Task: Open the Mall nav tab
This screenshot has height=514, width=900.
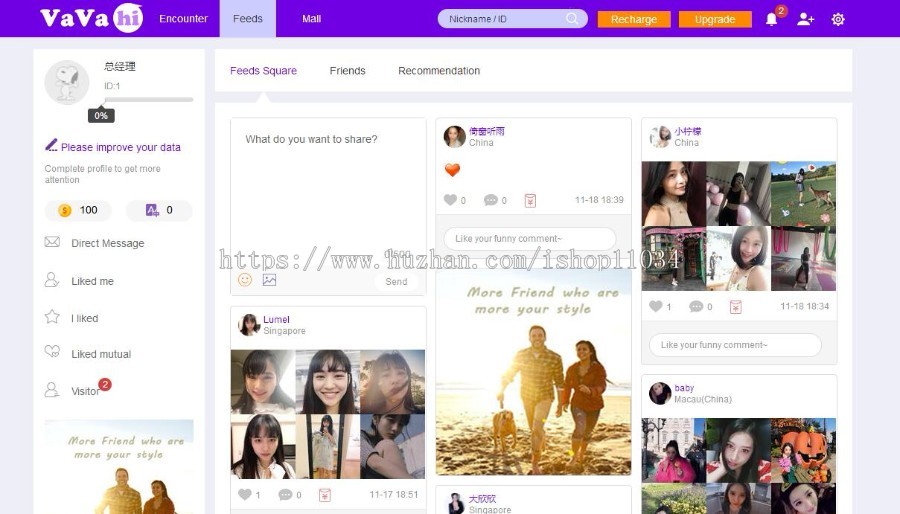Action: (x=312, y=18)
